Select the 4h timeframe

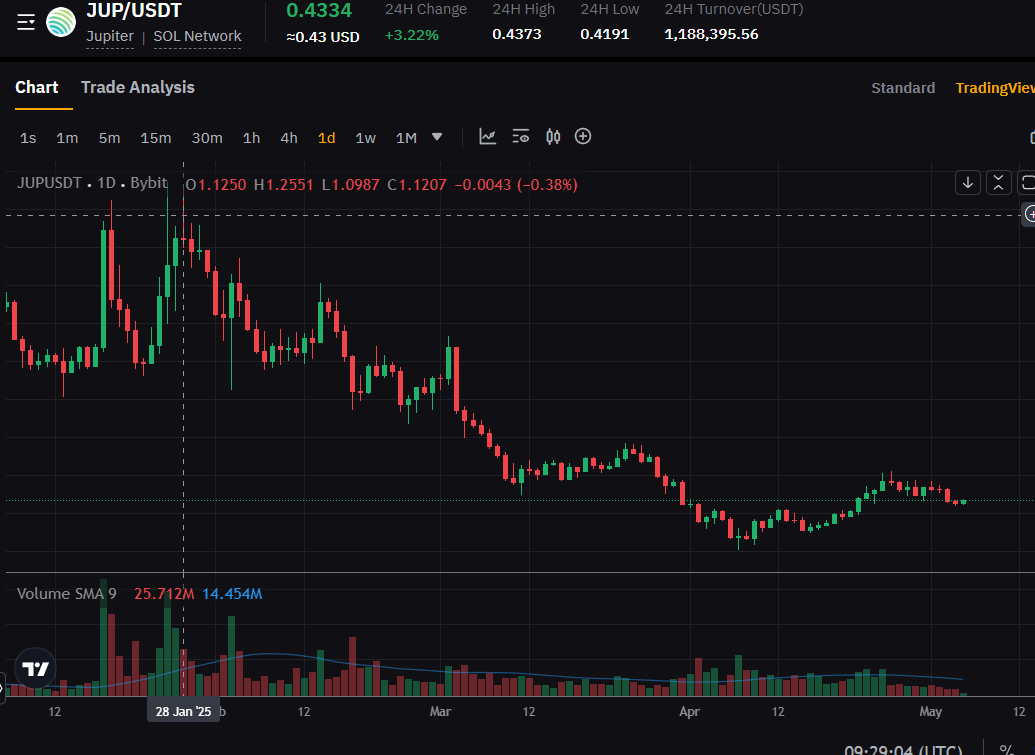coord(288,138)
